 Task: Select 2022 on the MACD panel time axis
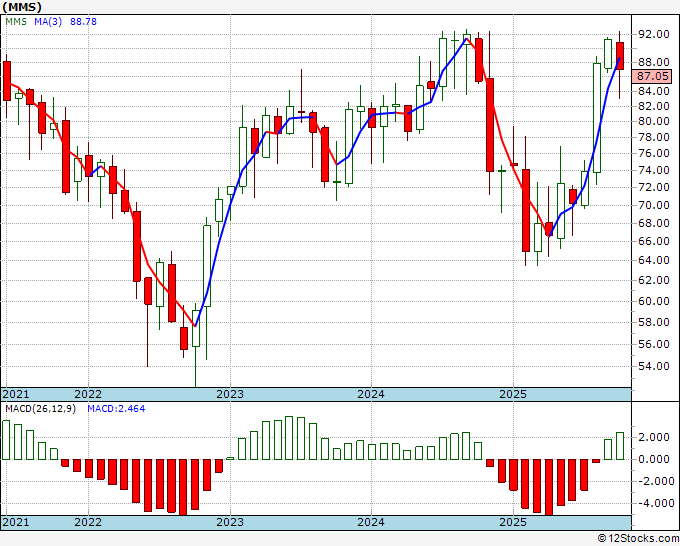click(x=88, y=522)
